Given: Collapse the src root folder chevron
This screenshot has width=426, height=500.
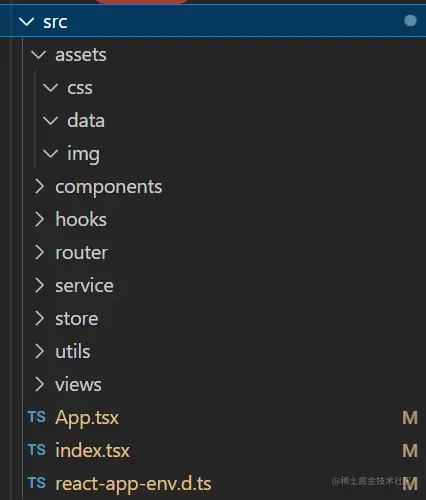Looking at the screenshot, I should (x=27, y=22).
